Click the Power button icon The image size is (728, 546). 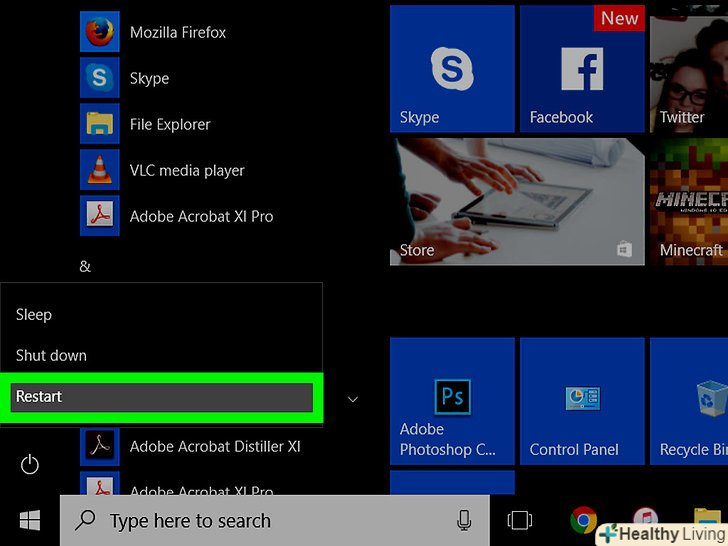coord(30,464)
